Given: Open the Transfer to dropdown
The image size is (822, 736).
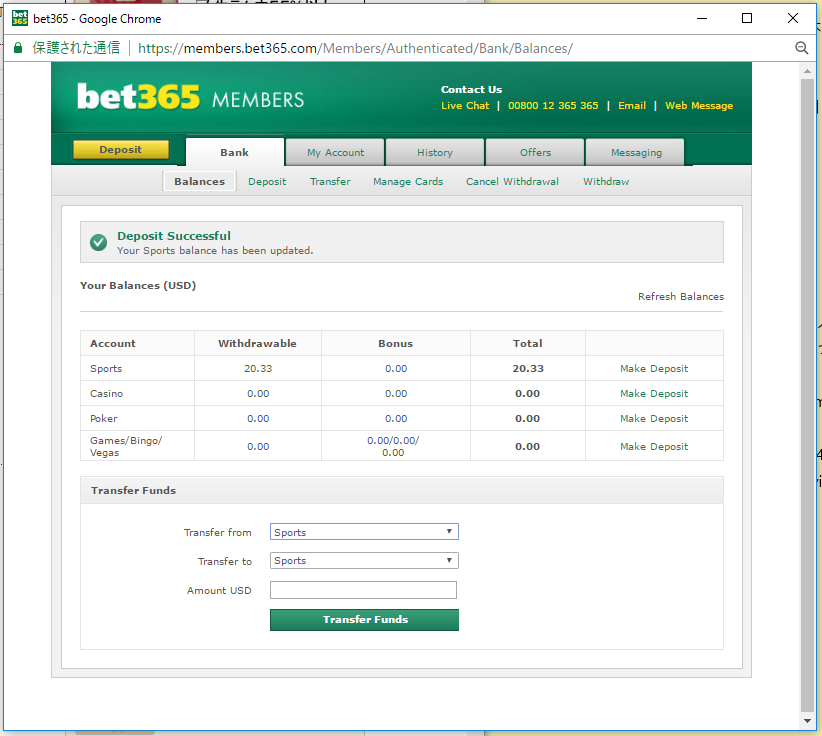Looking at the screenshot, I should click(364, 560).
